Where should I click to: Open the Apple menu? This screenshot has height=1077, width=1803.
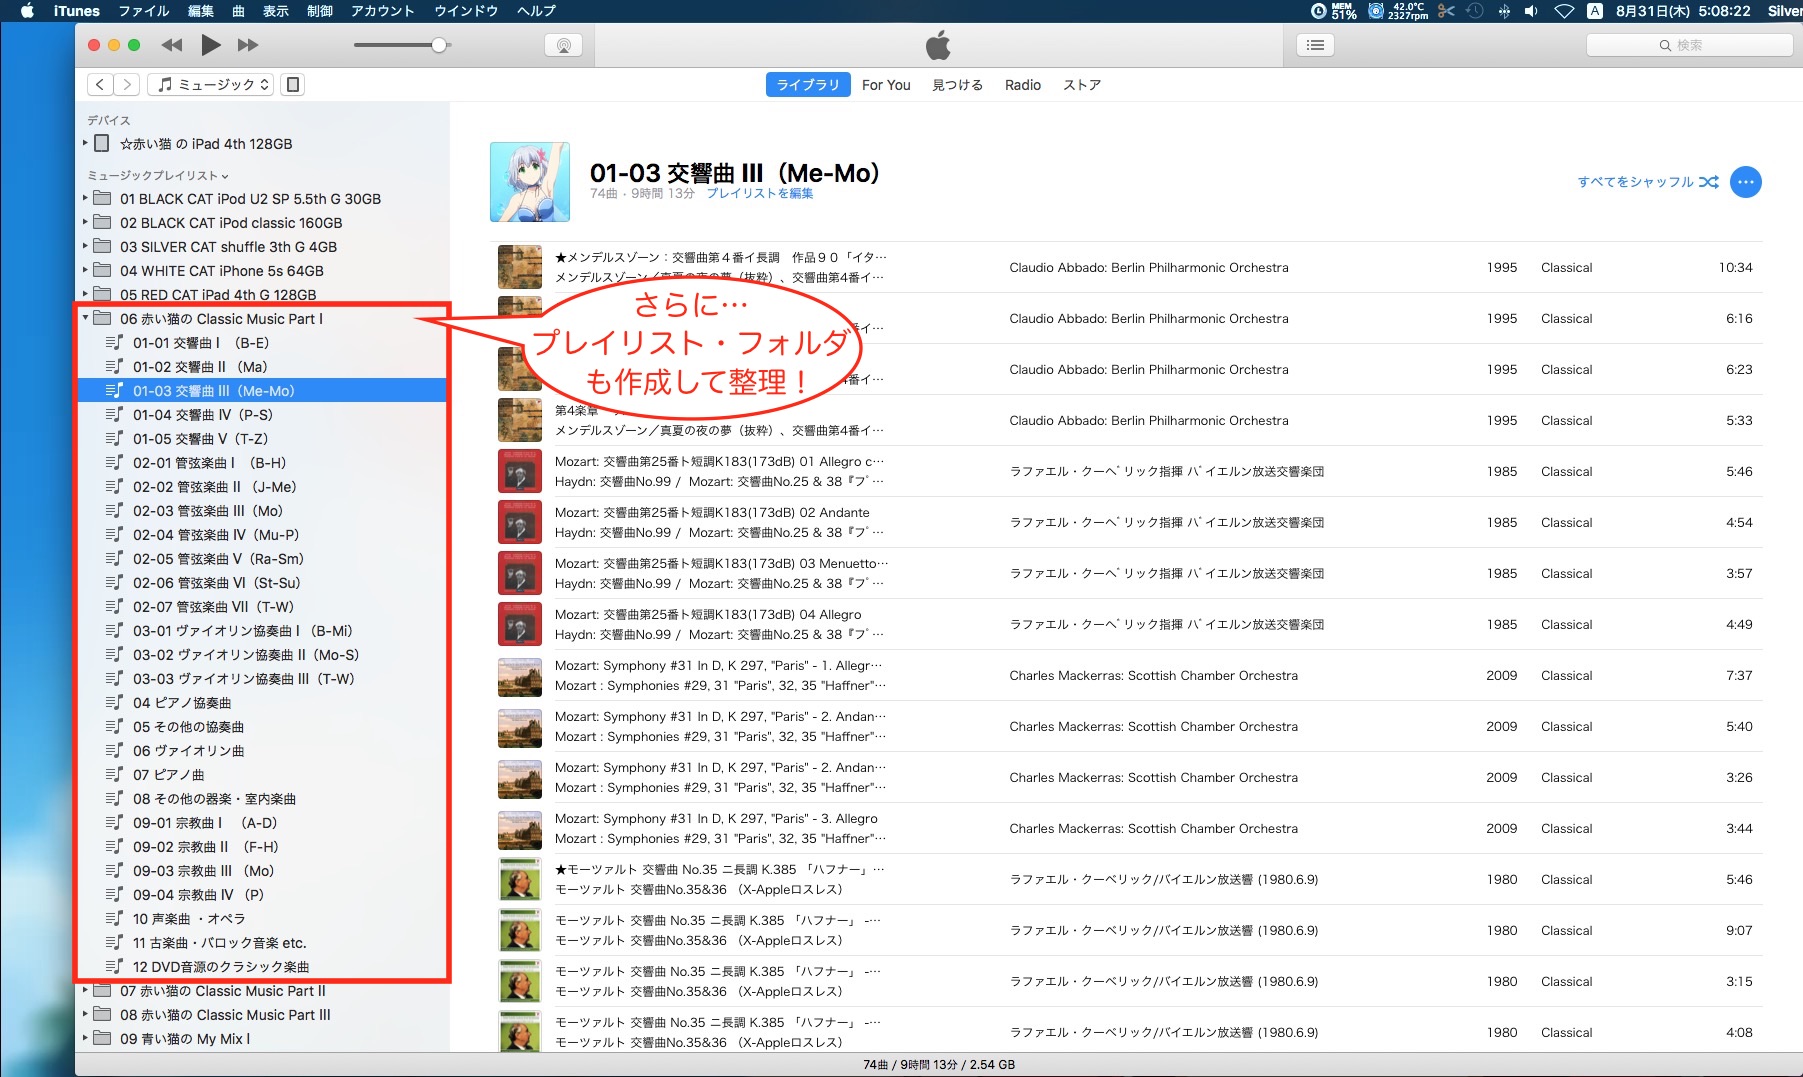pyautogui.click(x=27, y=11)
